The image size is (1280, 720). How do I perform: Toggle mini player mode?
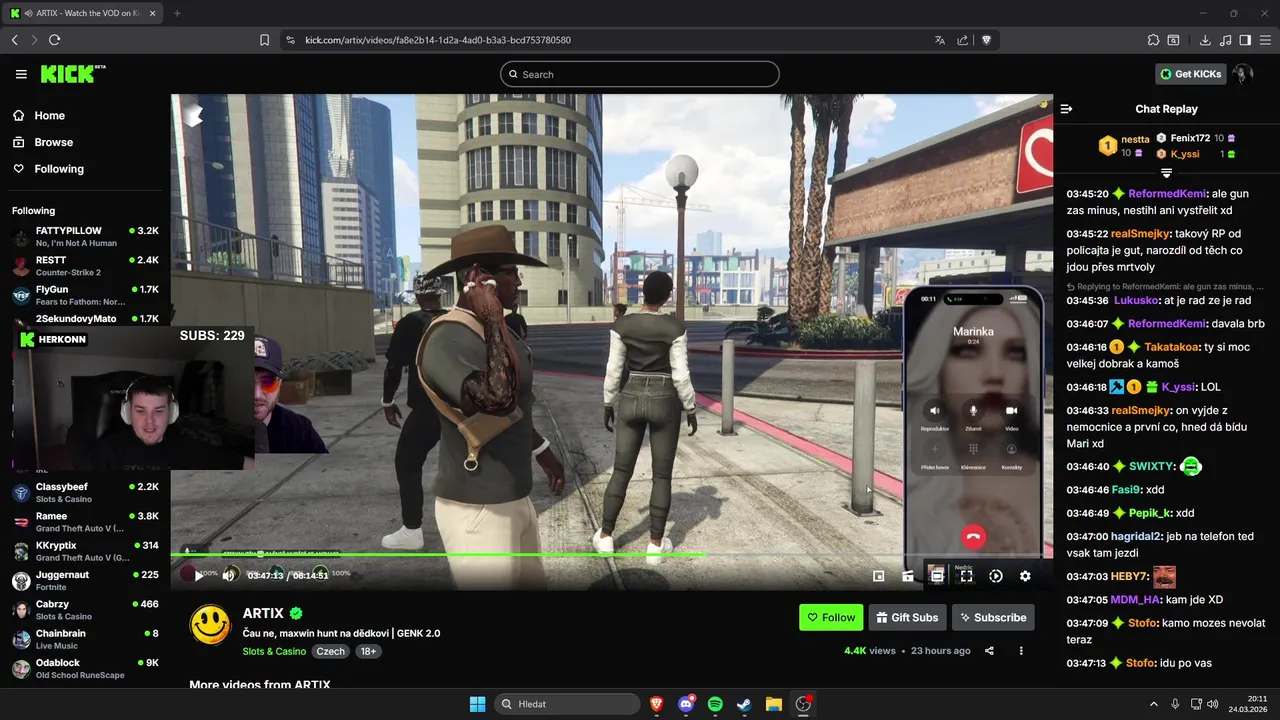[878, 576]
